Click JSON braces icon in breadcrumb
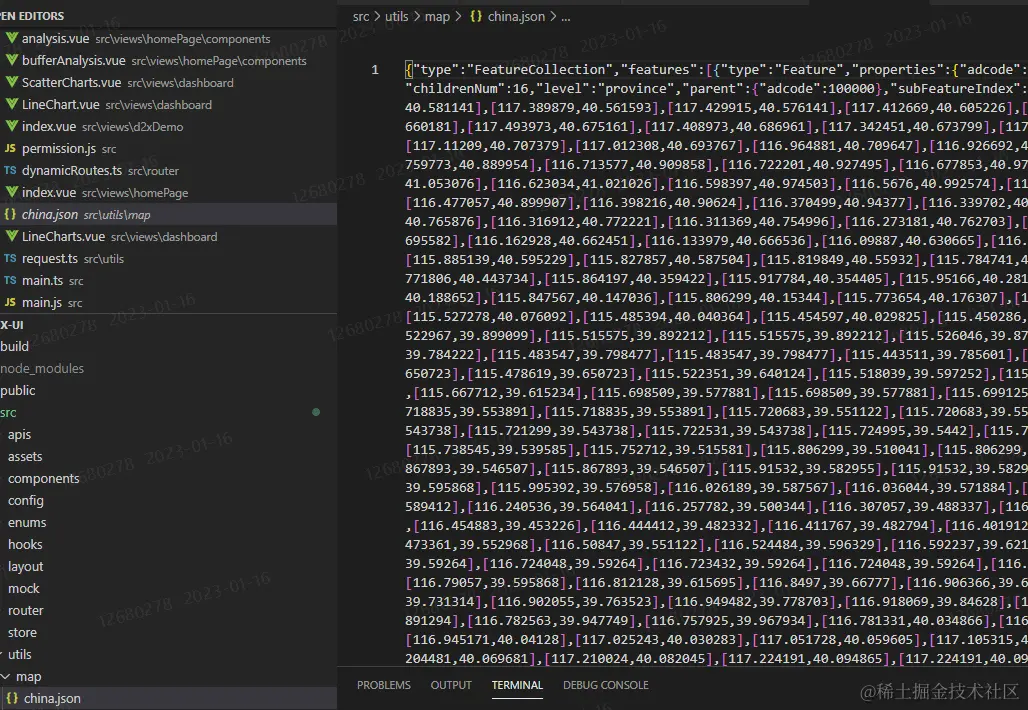Screen dimensions: 1028x710 [x=476, y=16]
